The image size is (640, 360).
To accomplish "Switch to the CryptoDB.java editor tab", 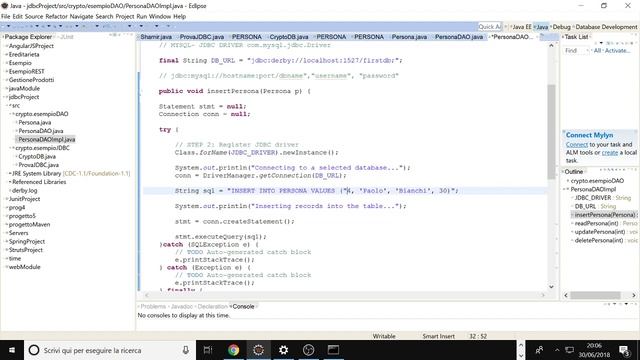I will pos(289,37).
